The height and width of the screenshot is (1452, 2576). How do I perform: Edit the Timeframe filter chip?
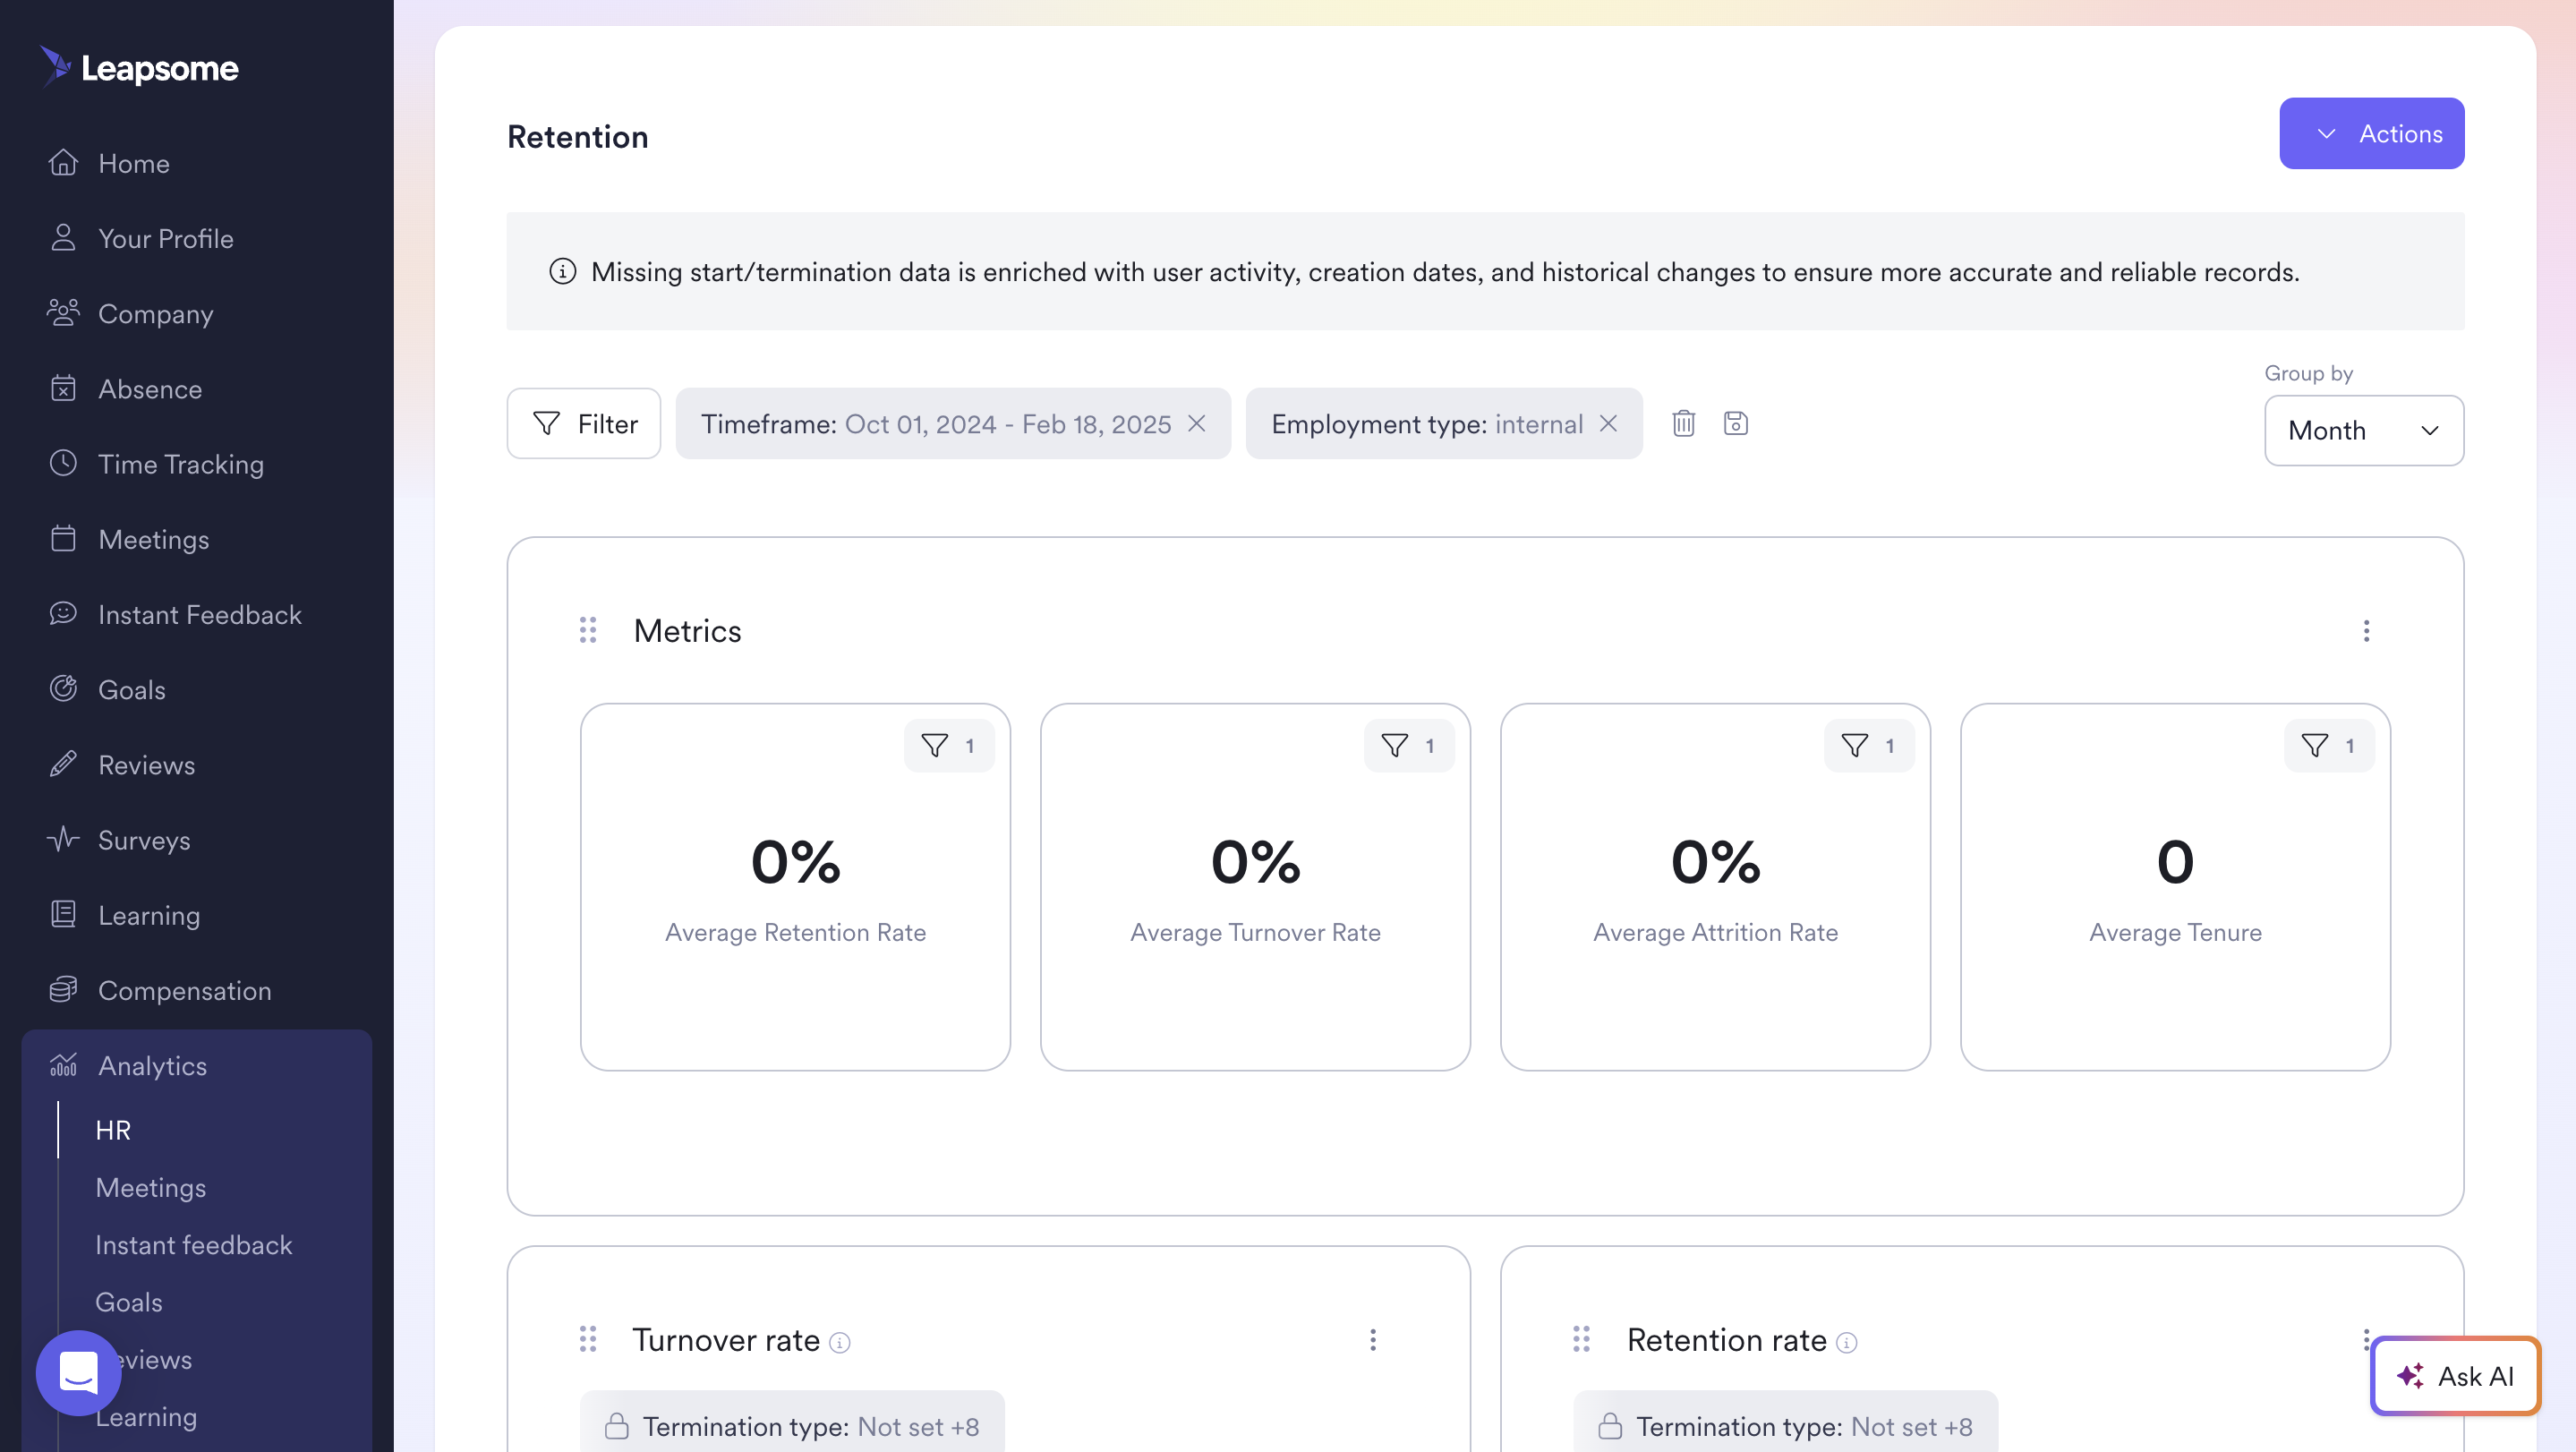tap(935, 424)
